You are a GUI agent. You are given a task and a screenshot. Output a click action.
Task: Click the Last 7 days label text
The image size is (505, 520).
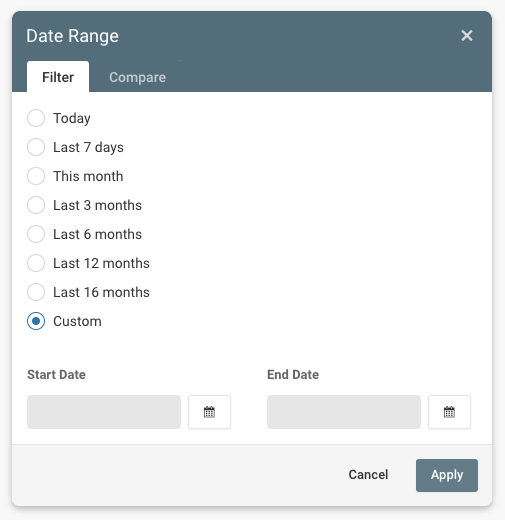pyautogui.click(x=88, y=147)
